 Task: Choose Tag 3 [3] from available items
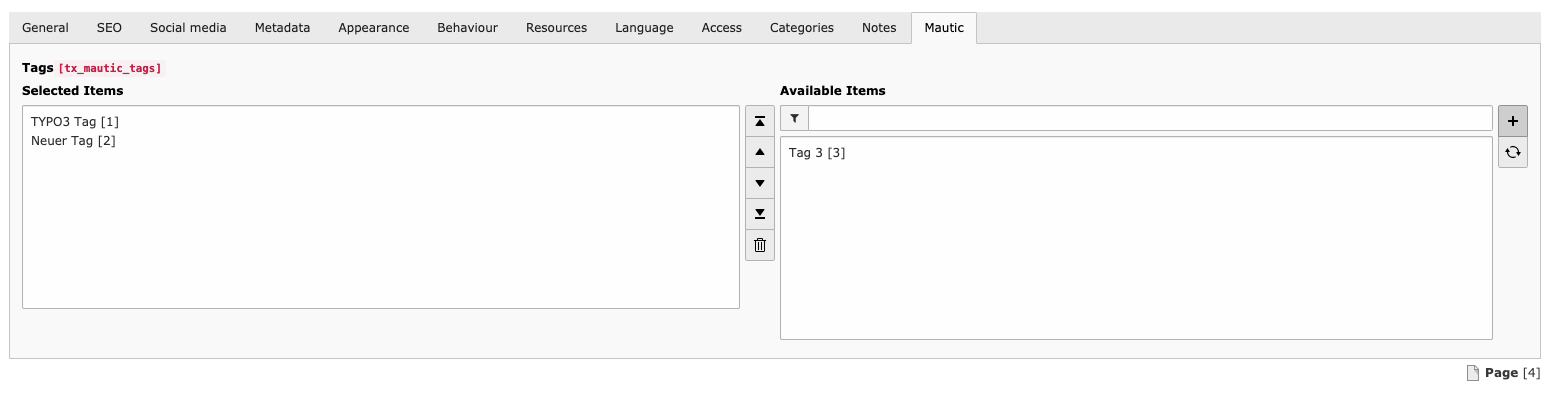click(x=817, y=153)
